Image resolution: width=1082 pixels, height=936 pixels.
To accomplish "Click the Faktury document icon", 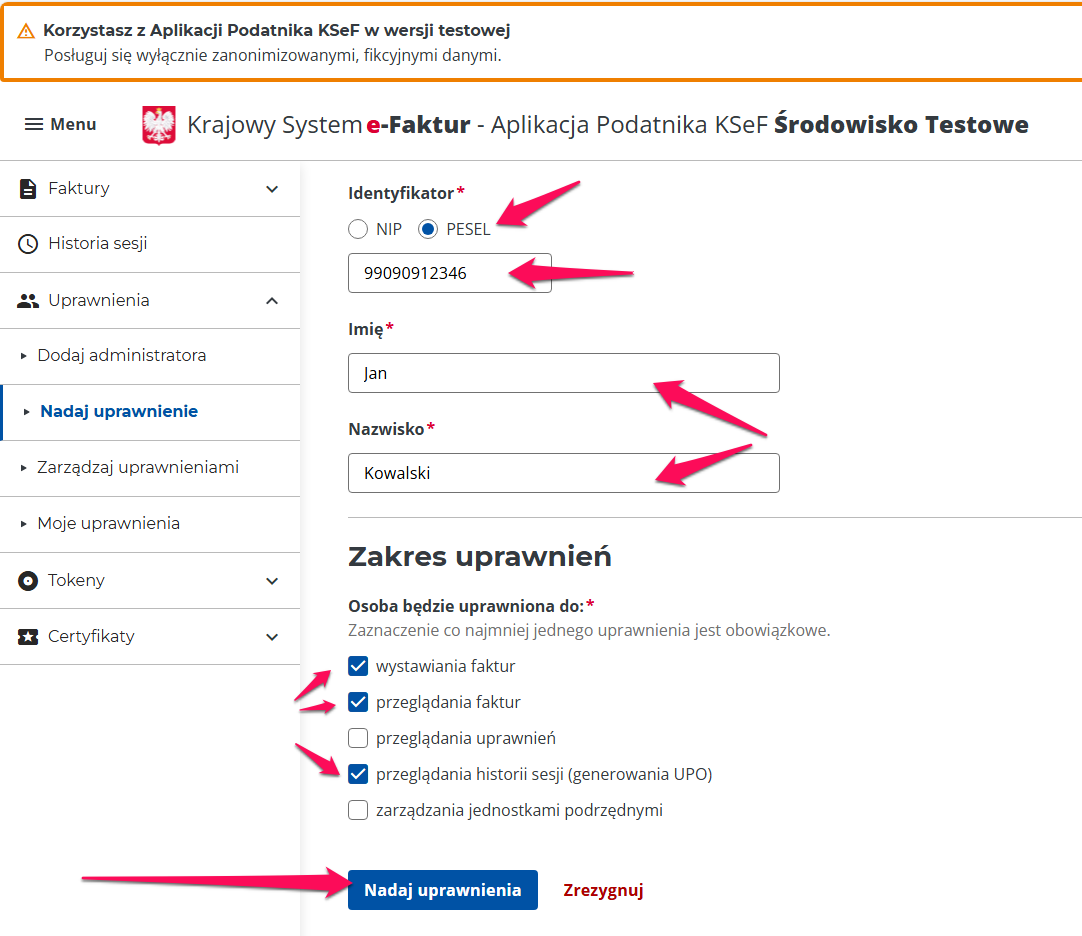I will point(28,188).
